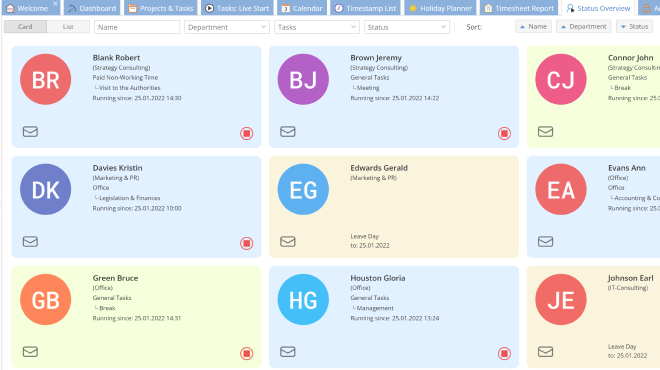Image resolution: width=660 pixels, height=370 pixels.
Task: Sort cards by Department
Action: coord(583,27)
